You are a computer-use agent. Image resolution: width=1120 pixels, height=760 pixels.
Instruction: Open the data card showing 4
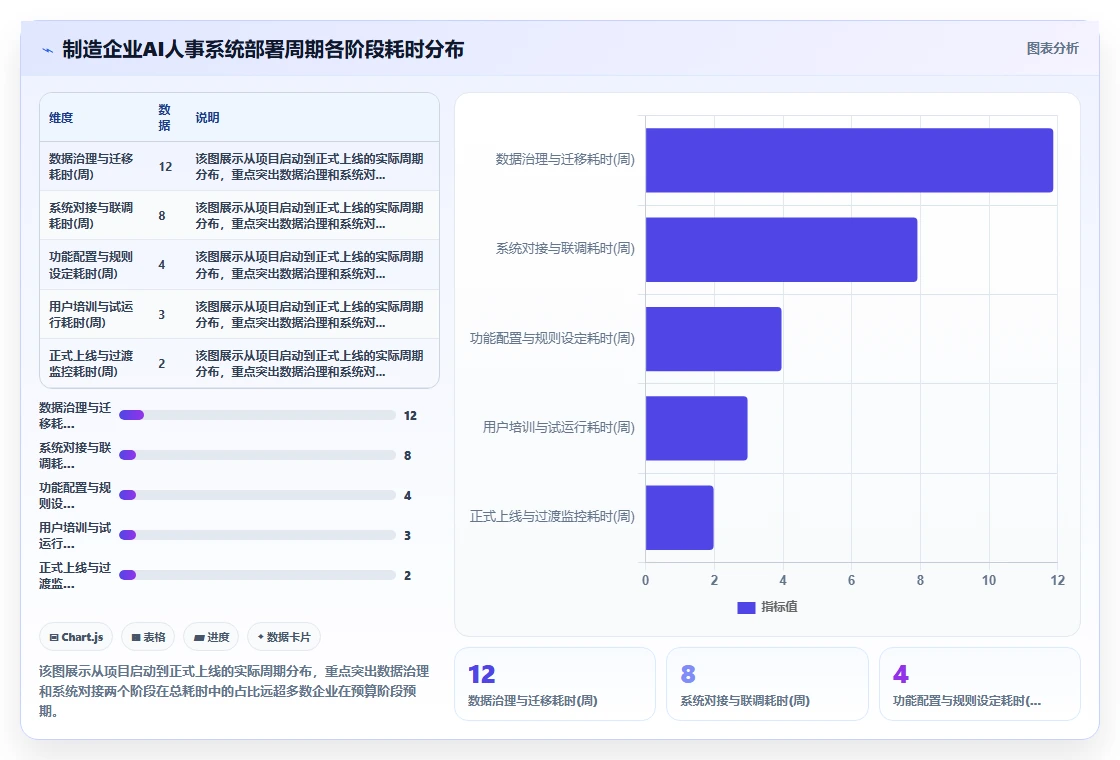[979, 684]
